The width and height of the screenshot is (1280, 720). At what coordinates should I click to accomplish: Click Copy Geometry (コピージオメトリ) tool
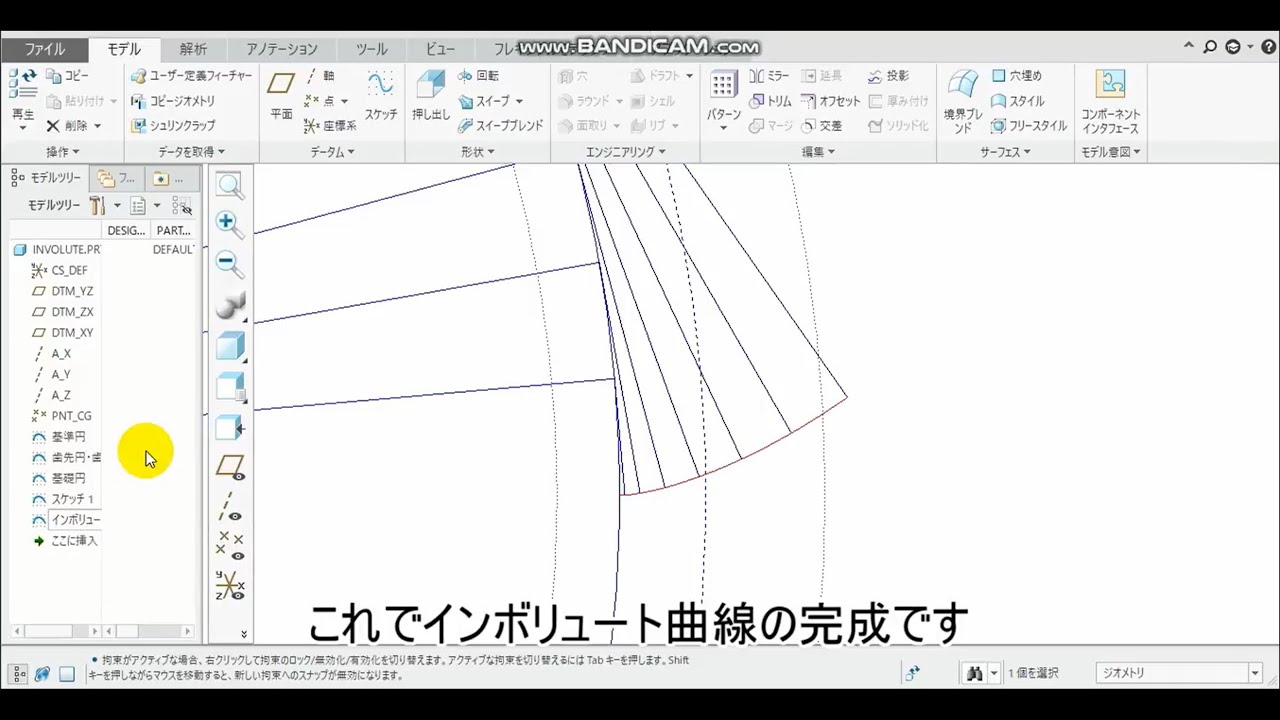(x=173, y=101)
